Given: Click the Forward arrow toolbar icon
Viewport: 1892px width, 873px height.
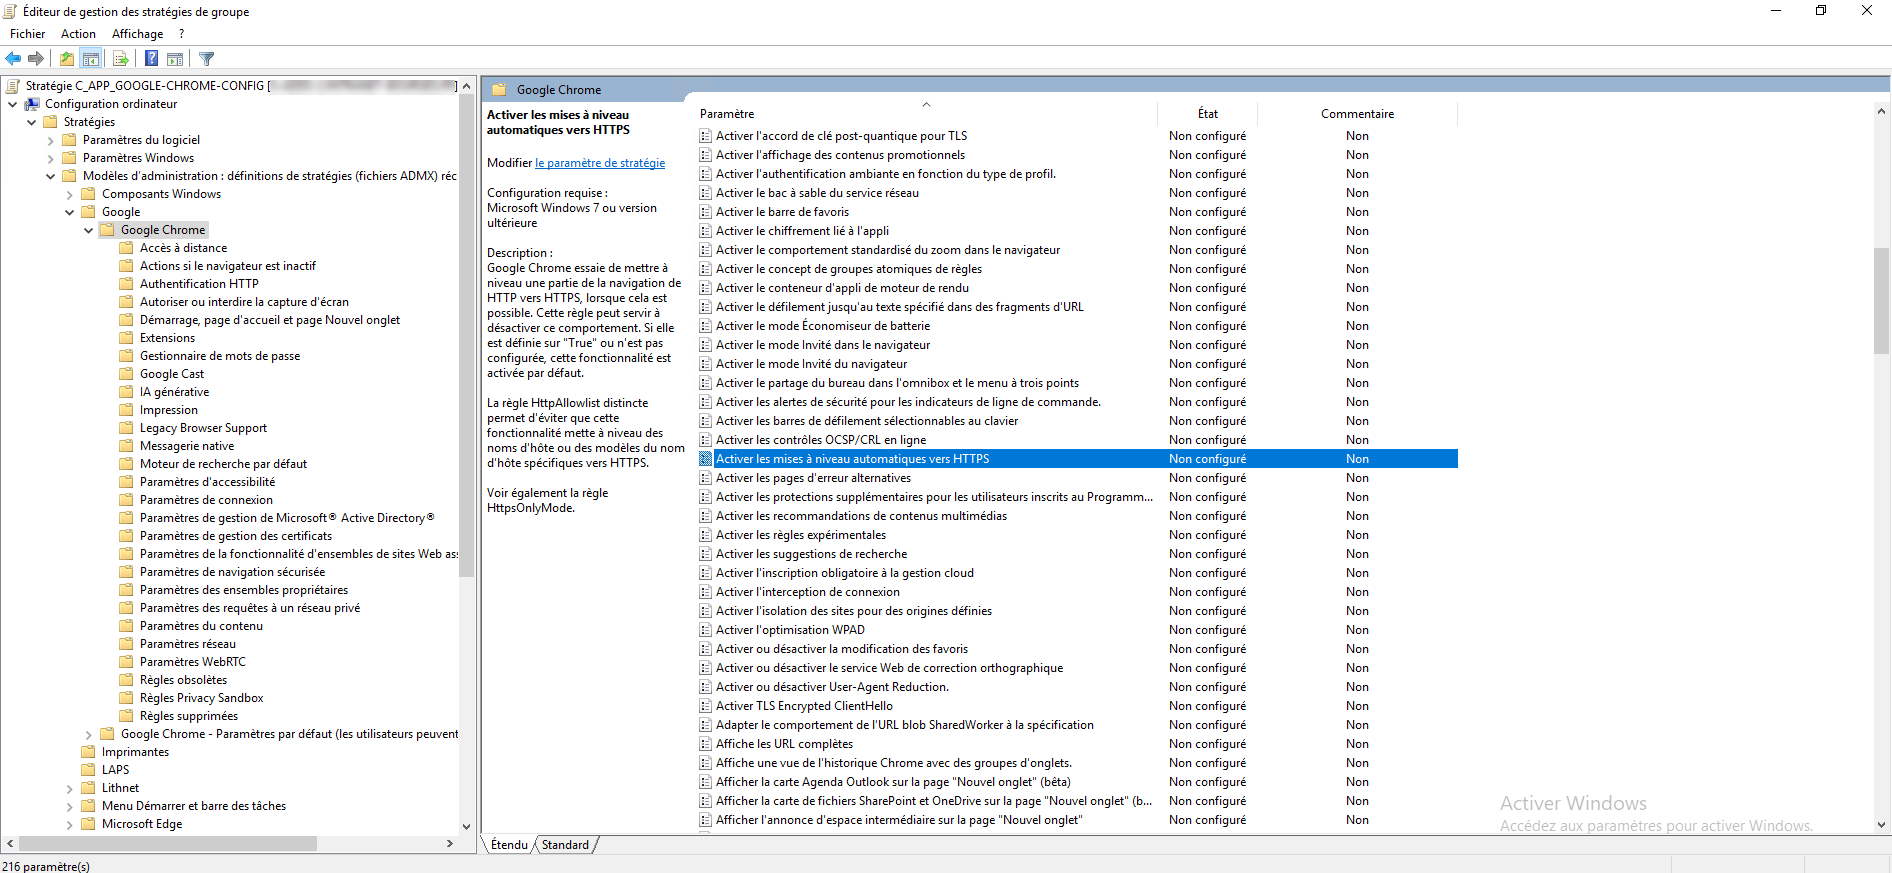Looking at the screenshot, I should [x=36, y=59].
